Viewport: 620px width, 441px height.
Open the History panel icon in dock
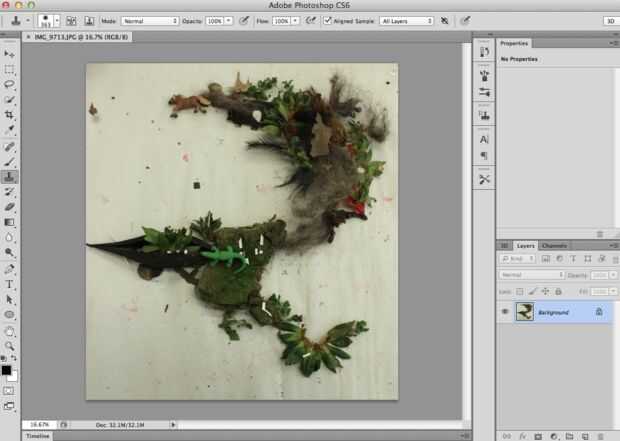[x=484, y=52]
